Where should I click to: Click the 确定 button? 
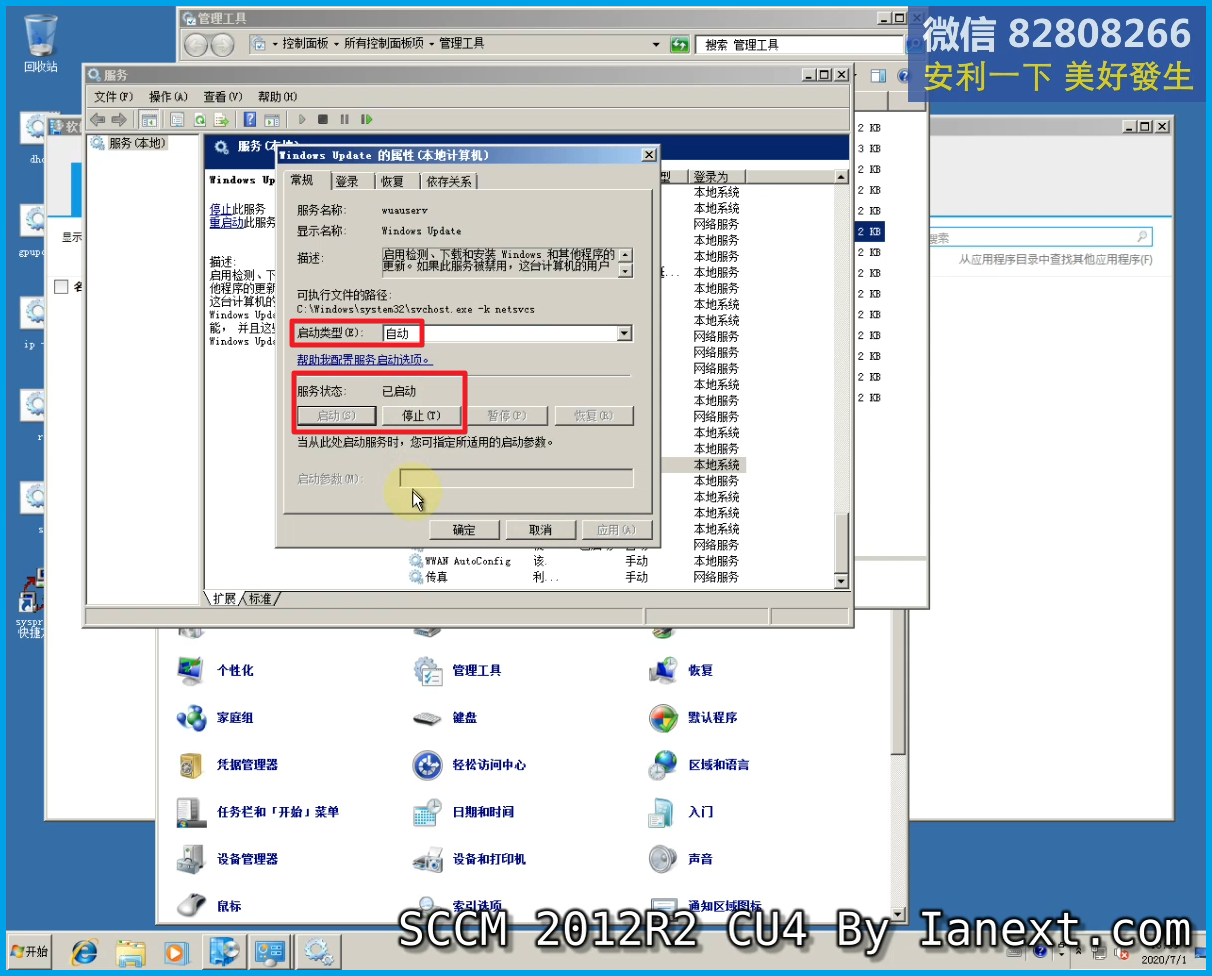point(464,530)
